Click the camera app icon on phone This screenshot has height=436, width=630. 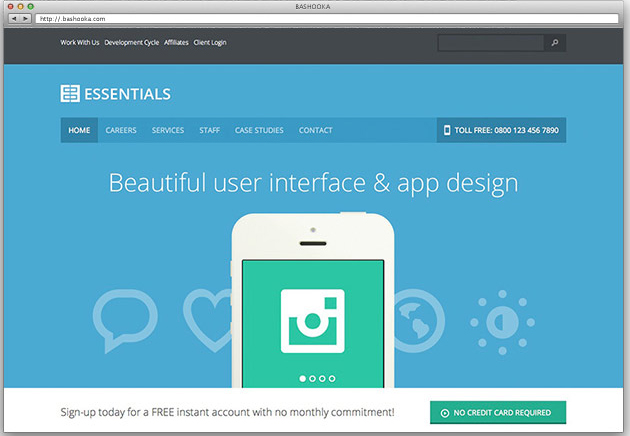pyautogui.click(x=312, y=321)
